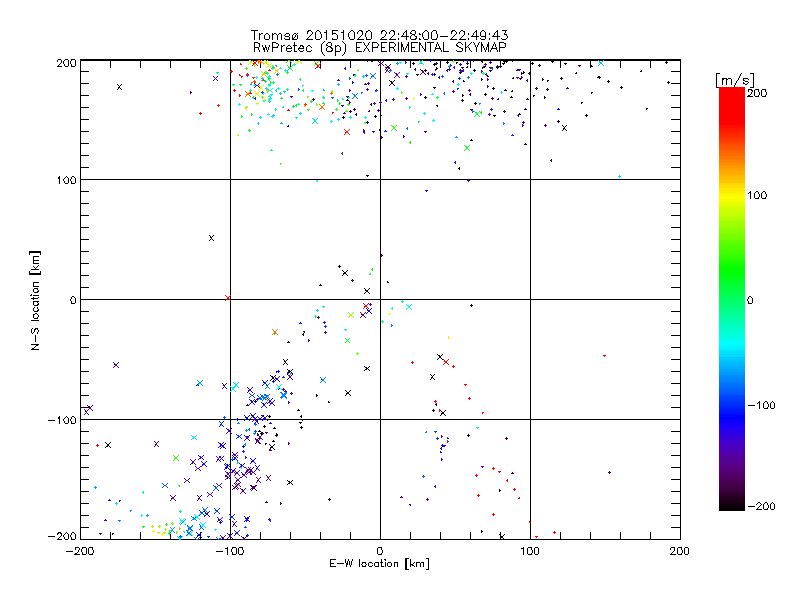This screenshot has height=600, width=800.
Task: Click the N-S axis tick label "0"
Action: pyautogui.click(x=73, y=300)
